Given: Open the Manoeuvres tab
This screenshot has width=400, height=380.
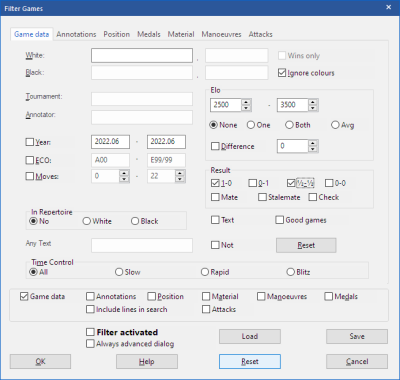Looking at the screenshot, I should 221,34.
